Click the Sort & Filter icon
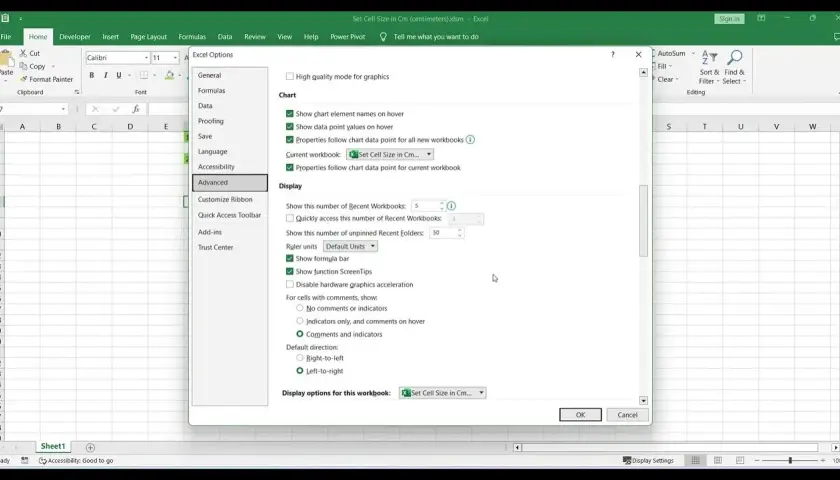Image resolution: width=840 pixels, height=480 pixels. coord(709,58)
